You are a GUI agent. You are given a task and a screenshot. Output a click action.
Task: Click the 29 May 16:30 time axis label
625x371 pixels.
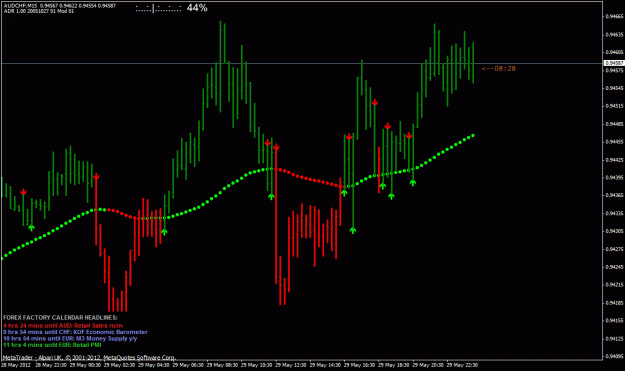tap(359, 365)
